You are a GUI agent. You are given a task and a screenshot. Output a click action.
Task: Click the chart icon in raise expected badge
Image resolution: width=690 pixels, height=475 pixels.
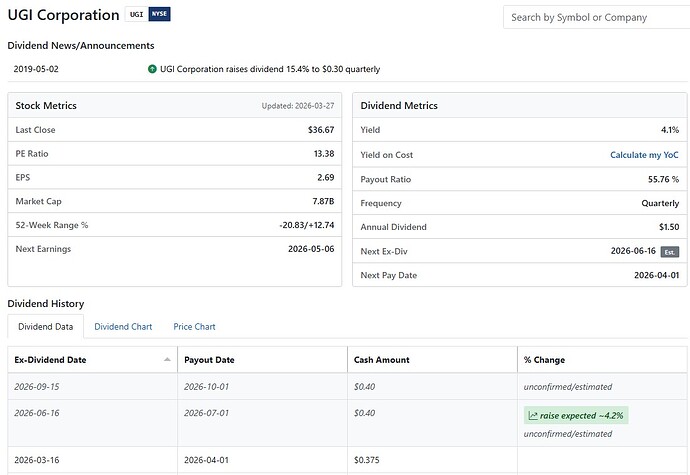pyautogui.click(x=533, y=416)
